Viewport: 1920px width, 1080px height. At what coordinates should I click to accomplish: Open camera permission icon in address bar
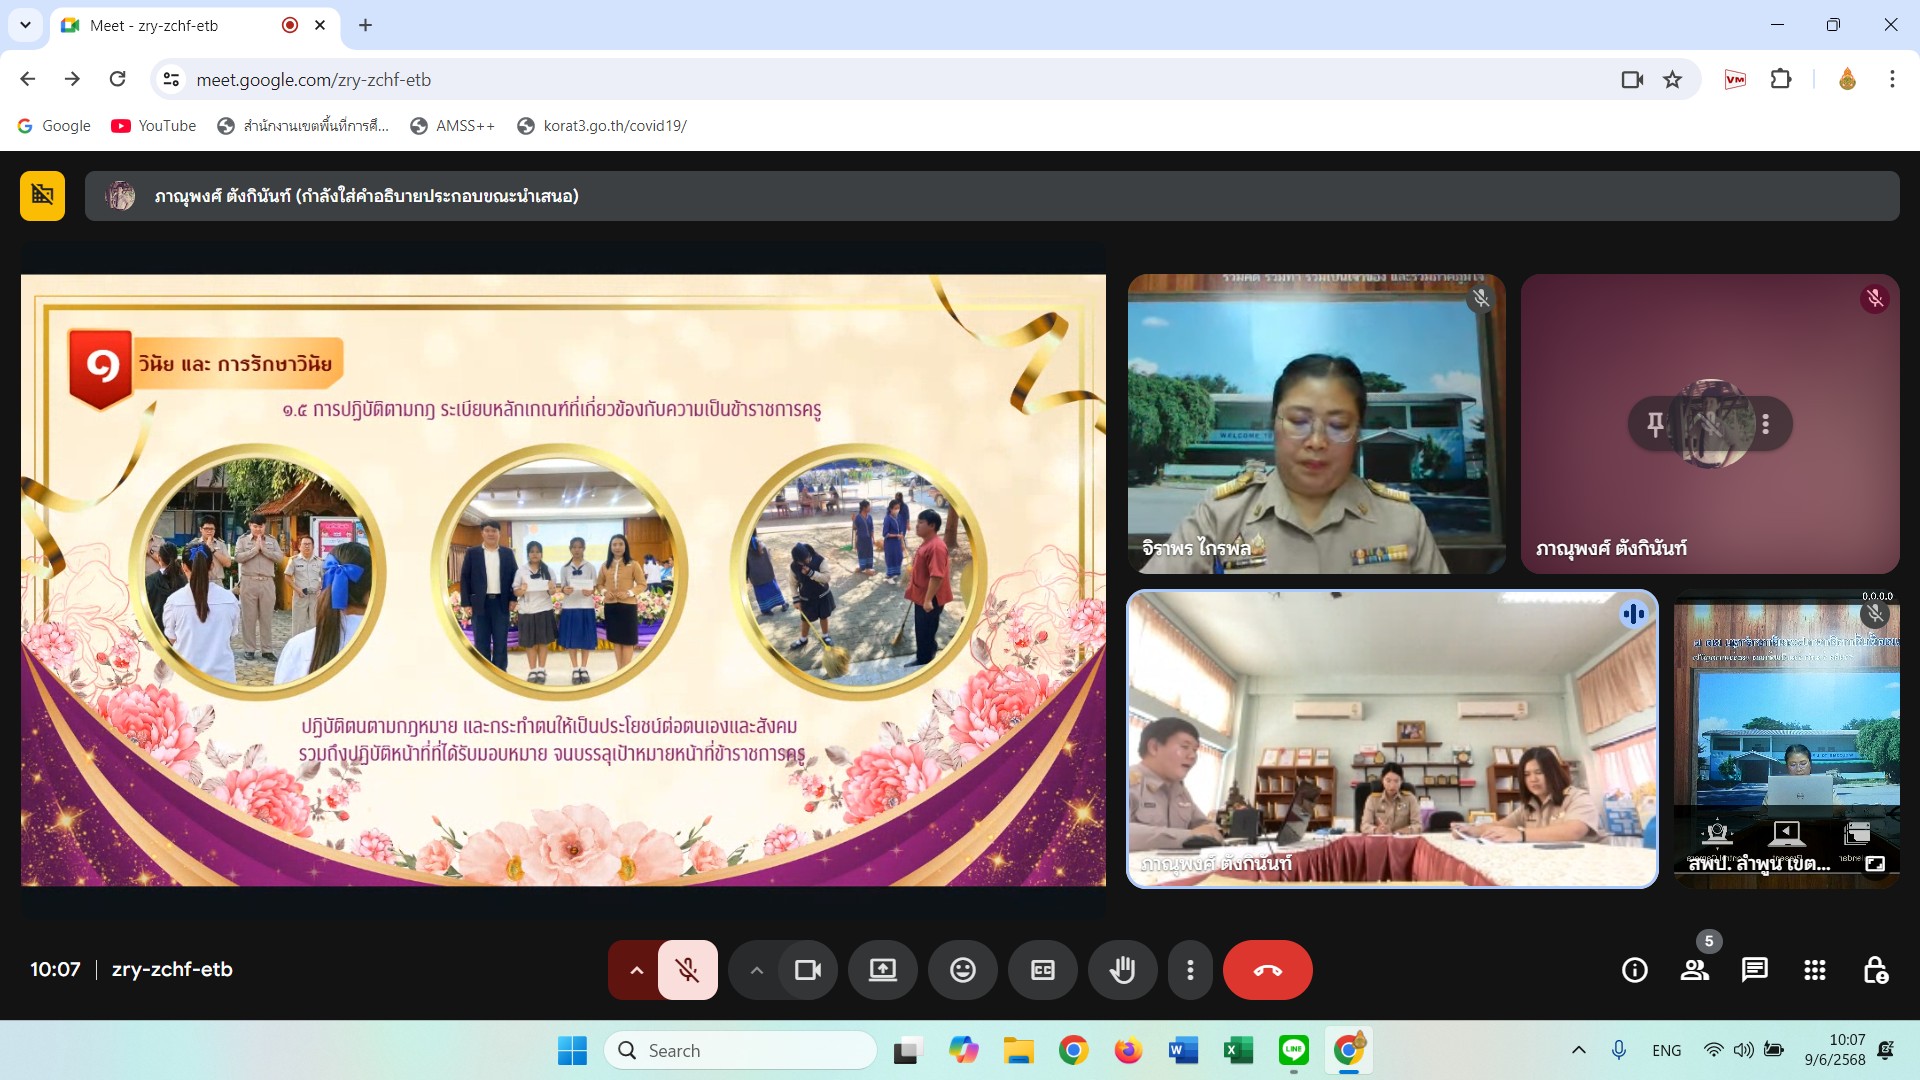point(1632,79)
